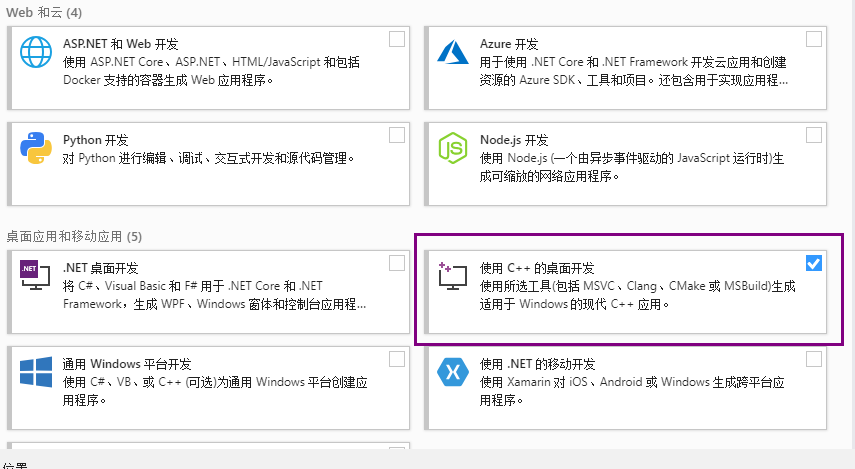
Task: Click the Python logo icon
Action: [x=36, y=148]
